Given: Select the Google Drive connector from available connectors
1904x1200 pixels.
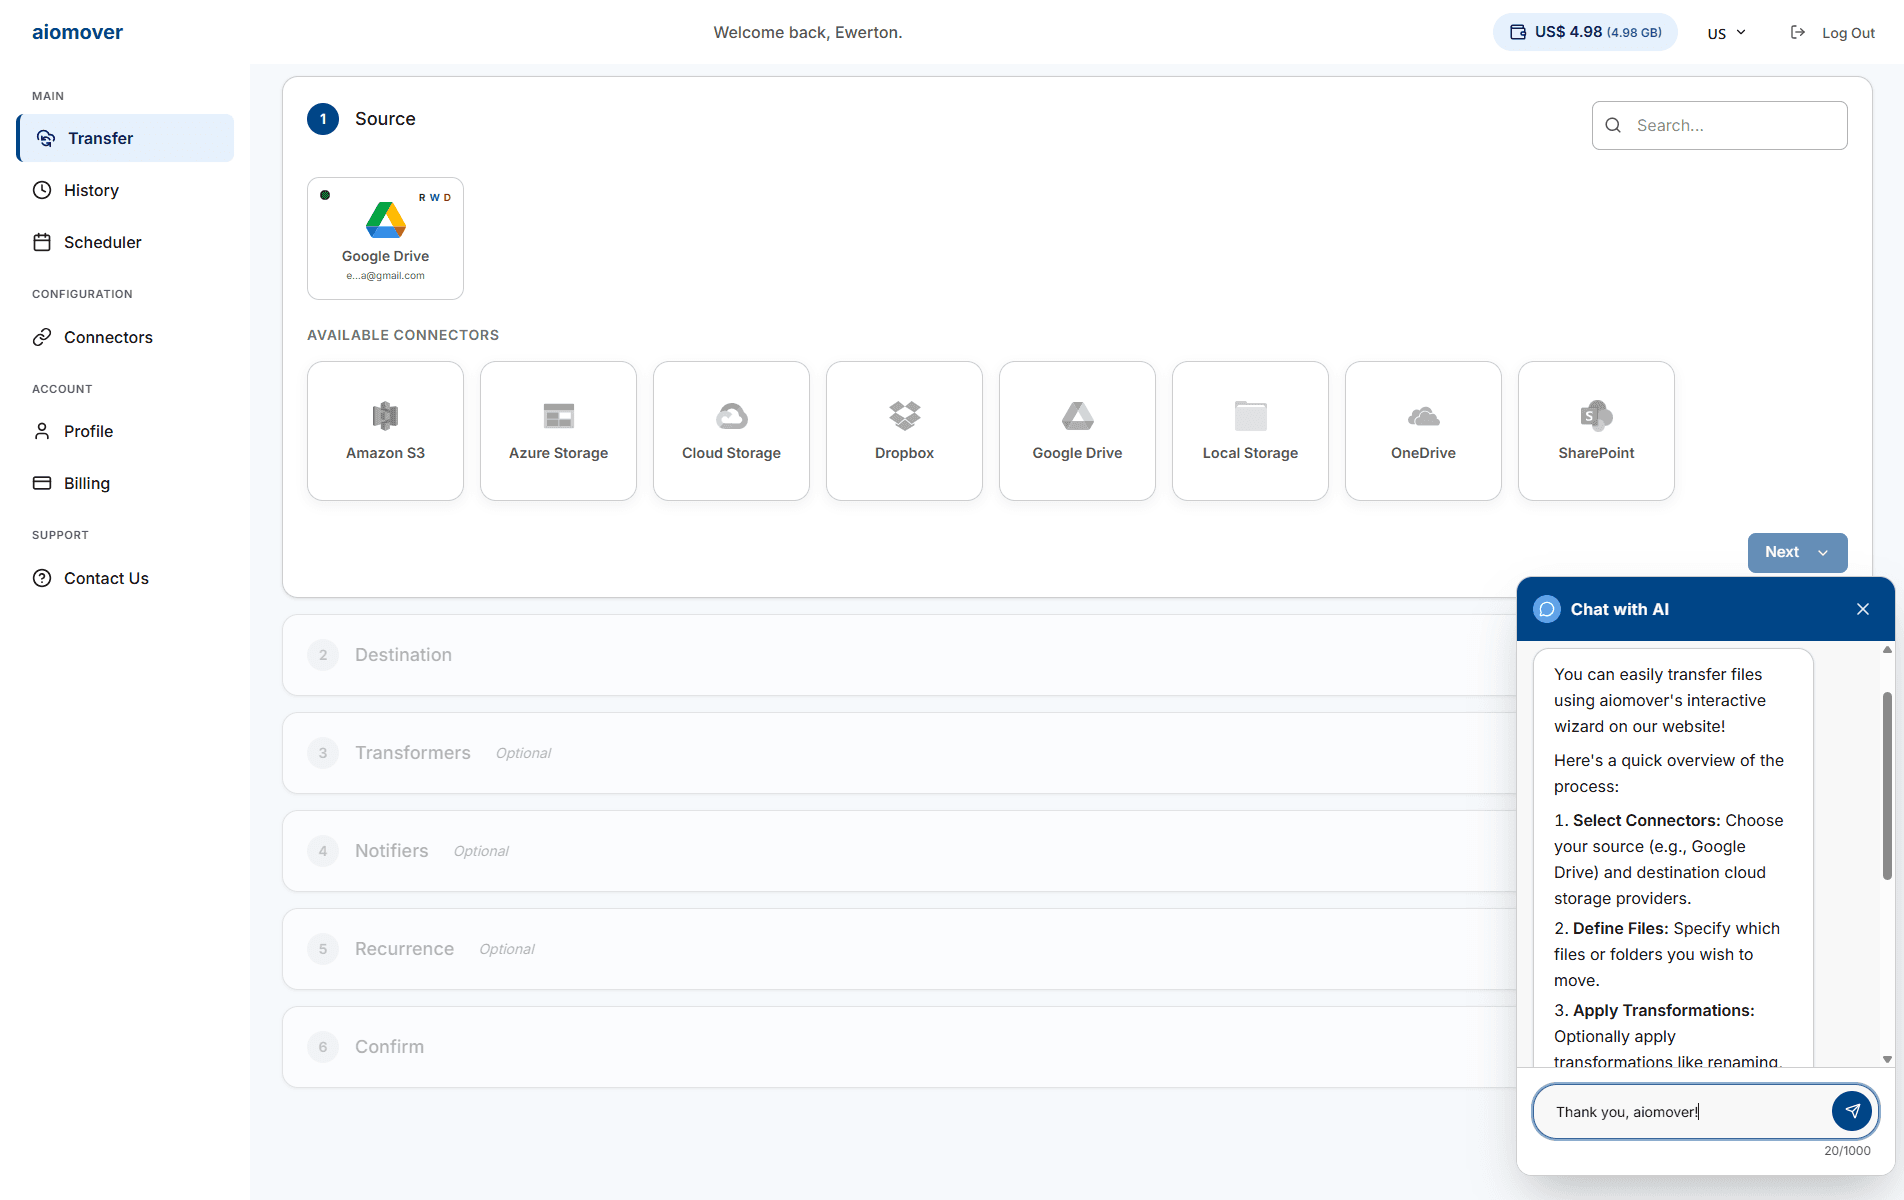Looking at the screenshot, I should tap(1076, 431).
